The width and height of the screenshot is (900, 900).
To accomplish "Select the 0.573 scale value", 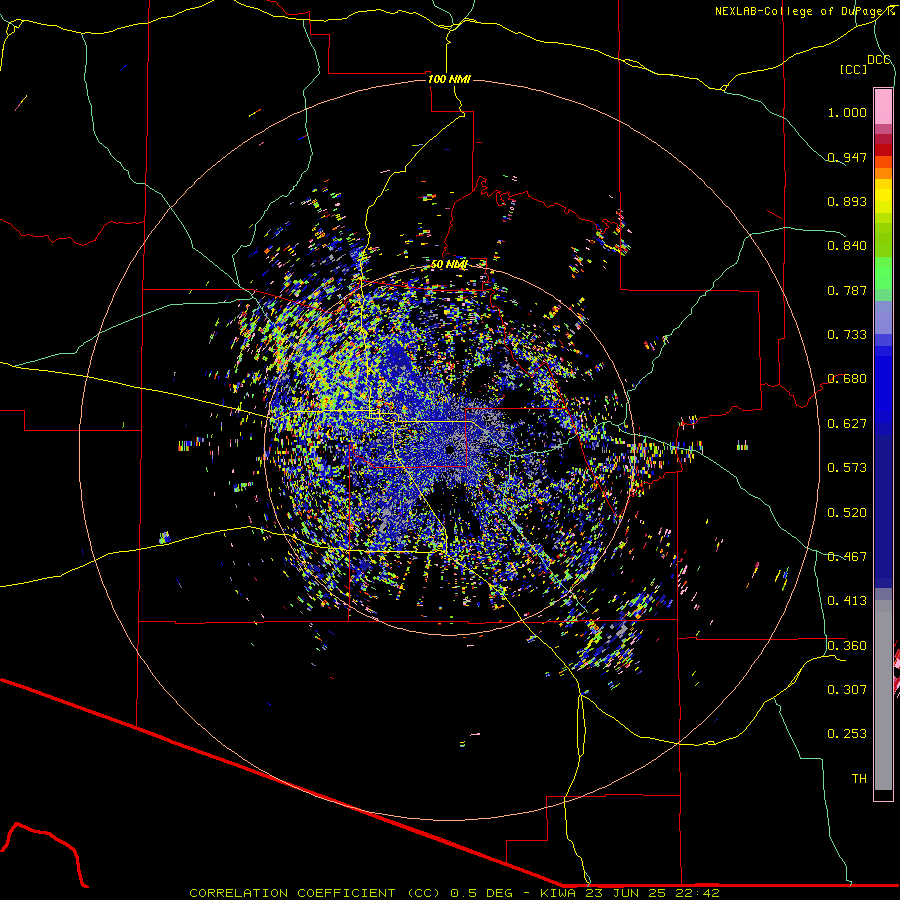I will point(847,468).
